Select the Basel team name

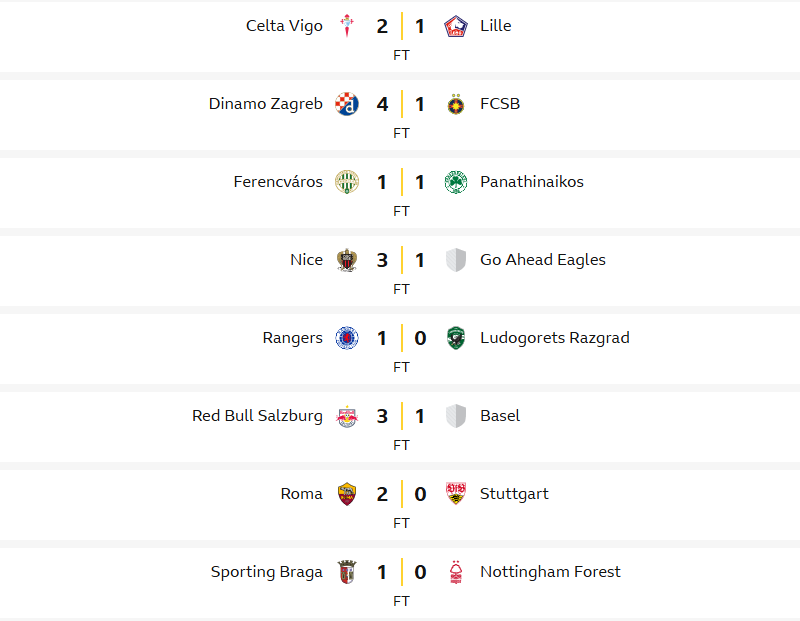[500, 416]
